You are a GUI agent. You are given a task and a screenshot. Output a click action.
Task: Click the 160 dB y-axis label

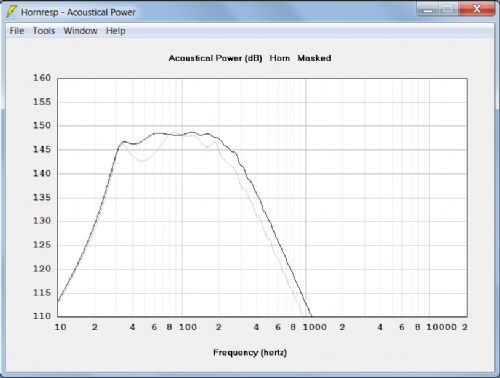coord(42,78)
